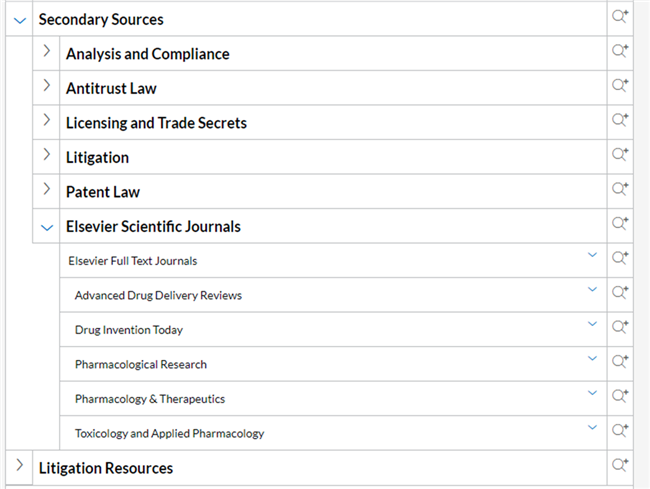Add Elsevier Scientific Journals to search

[x=620, y=223]
